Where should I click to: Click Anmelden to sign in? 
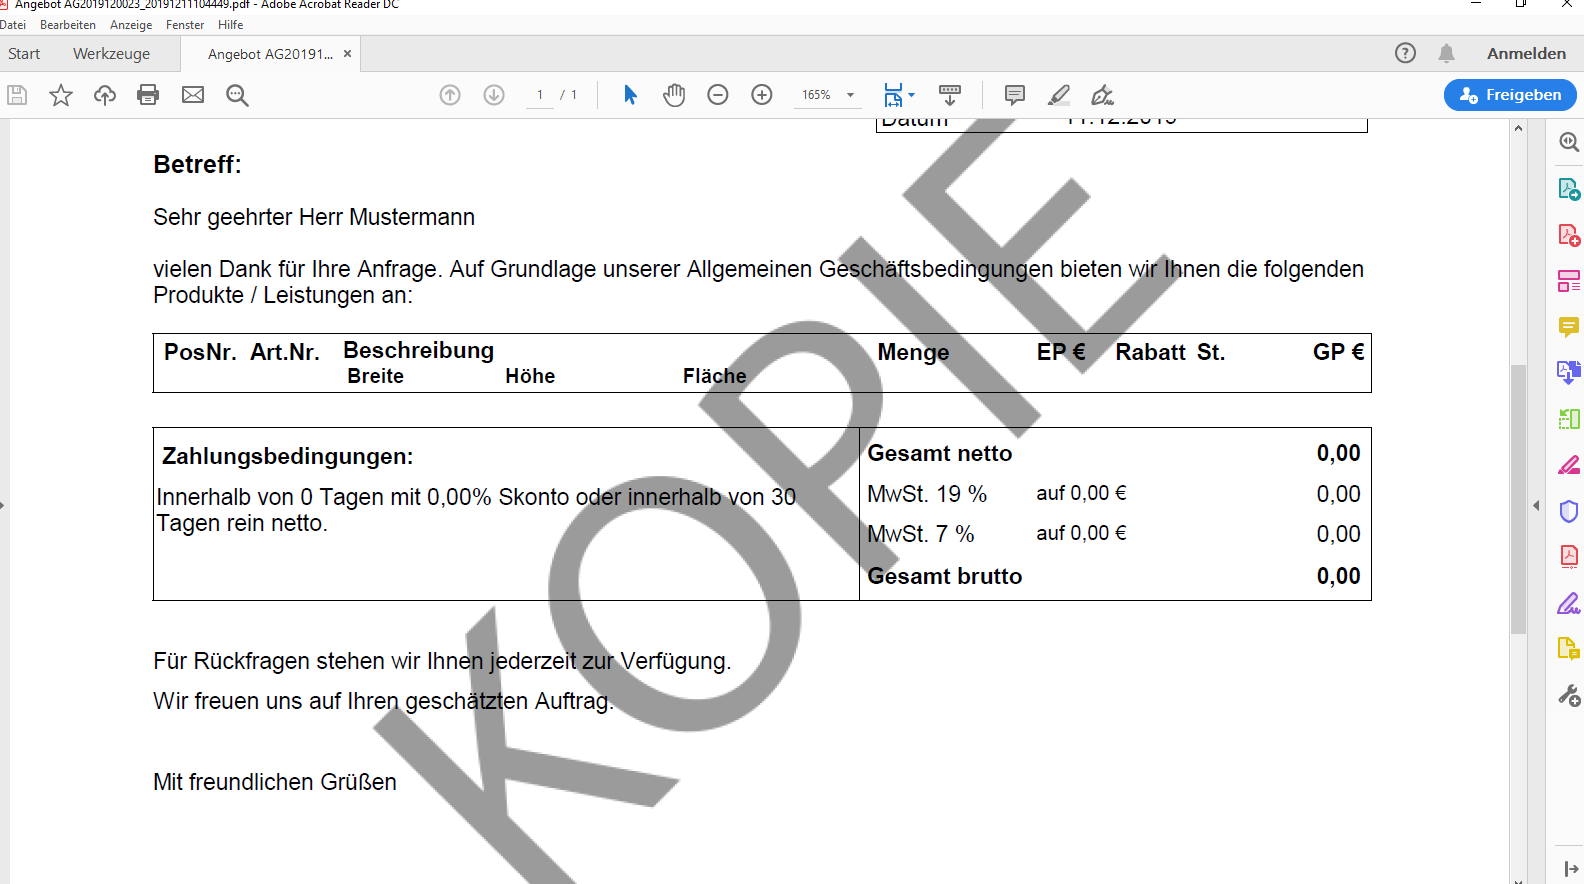pos(1526,54)
